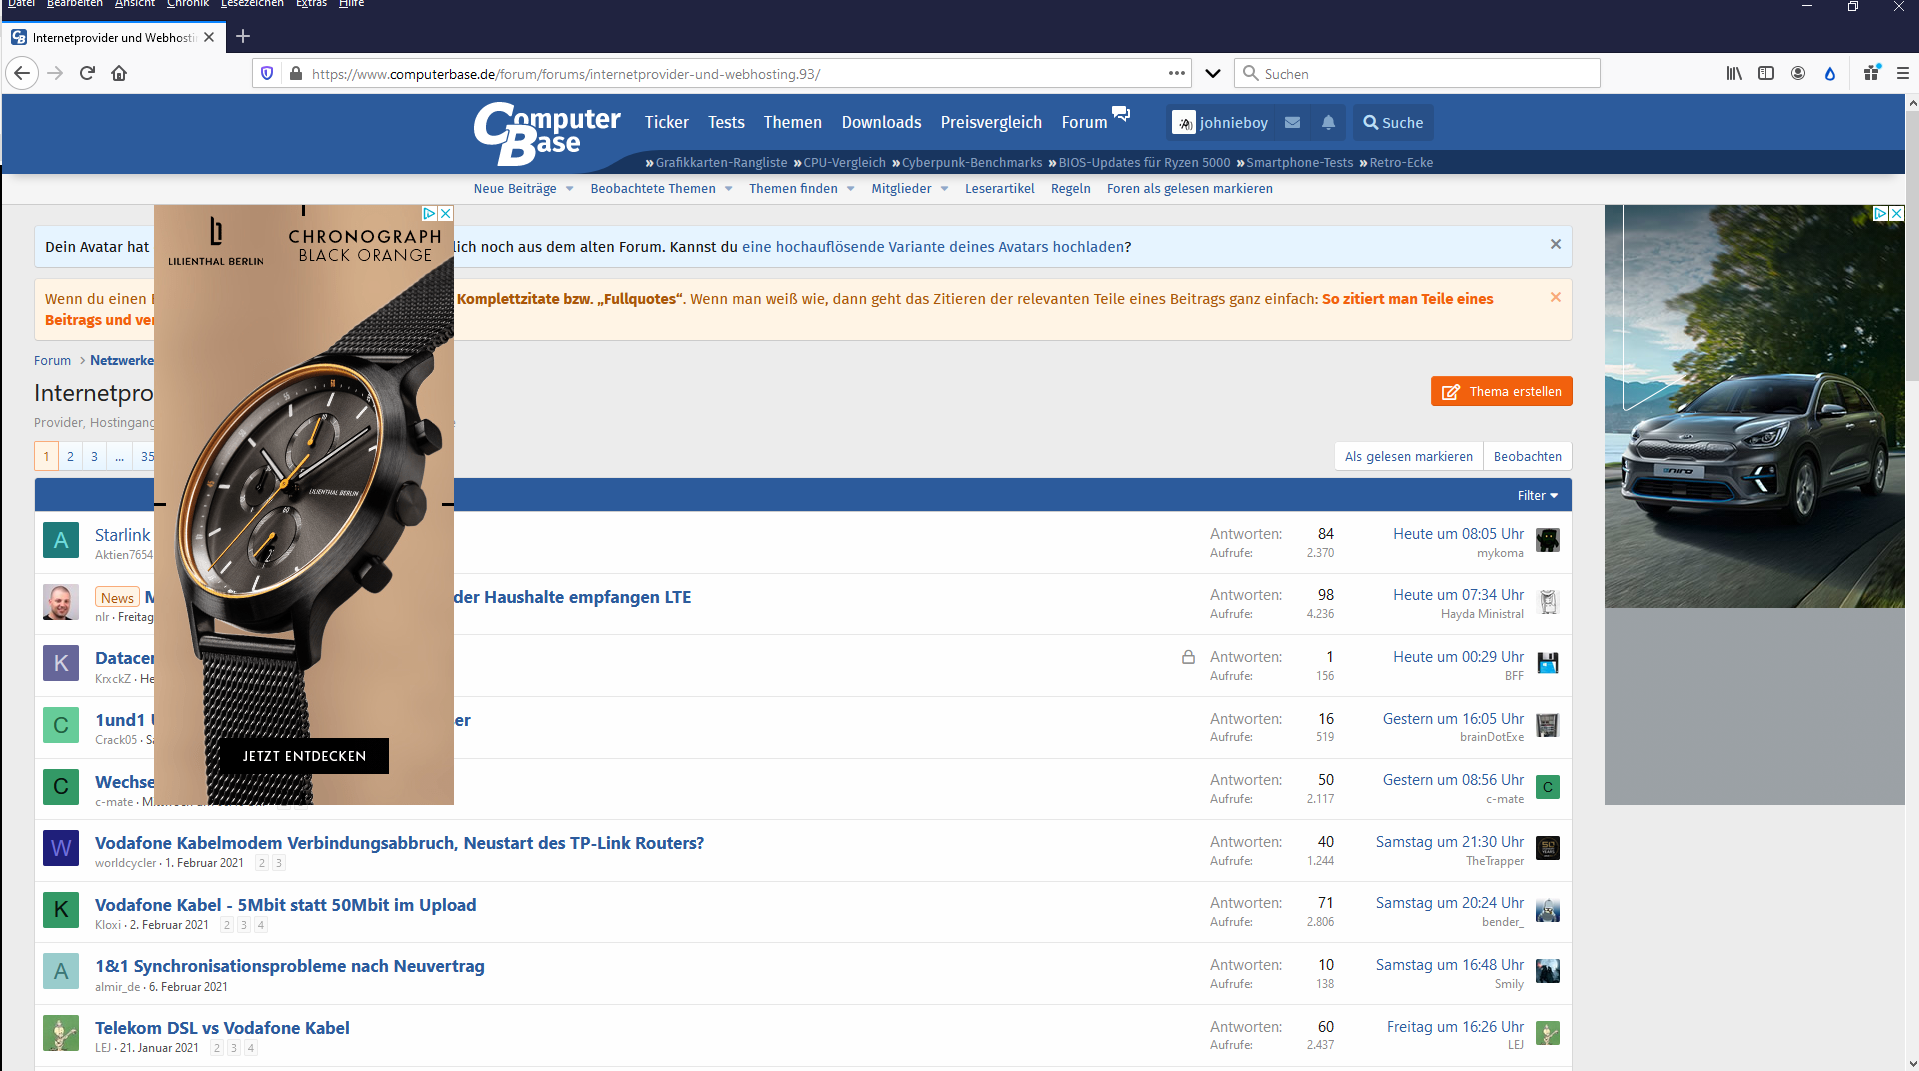Go to page 2 of the forum

point(70,456)
